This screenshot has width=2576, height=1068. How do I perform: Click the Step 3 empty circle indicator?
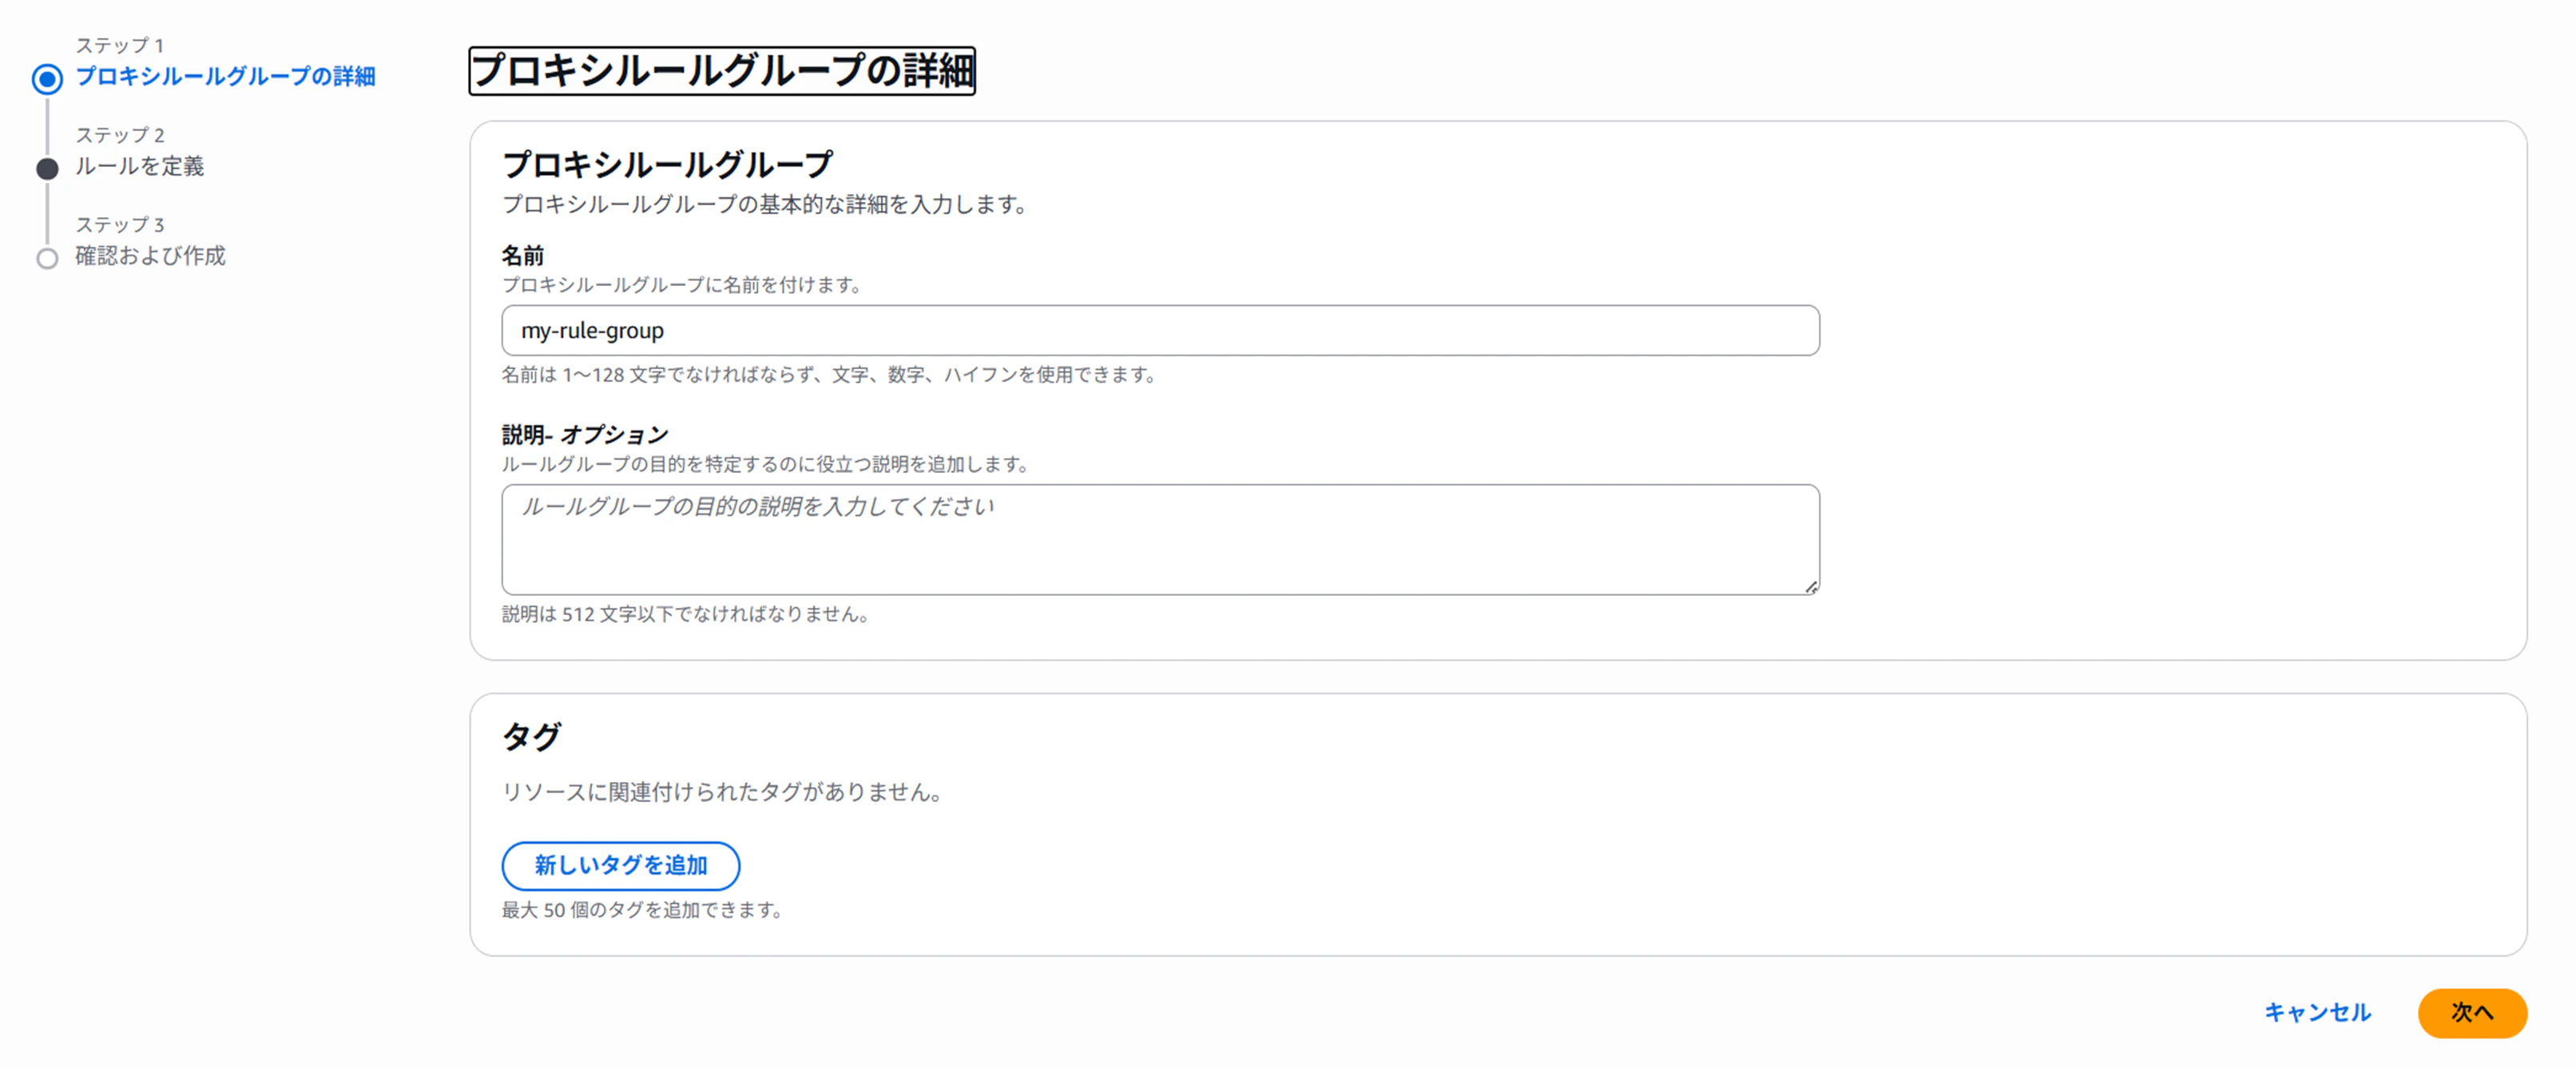click(47, 259)
